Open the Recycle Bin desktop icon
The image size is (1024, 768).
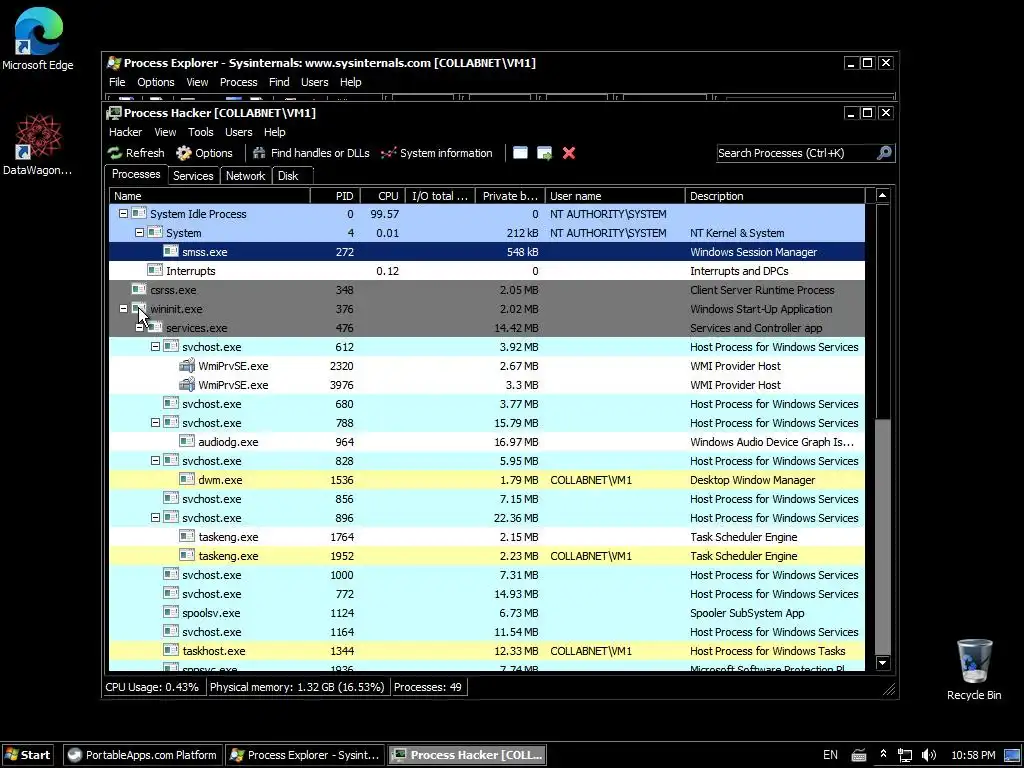point(974,669)
